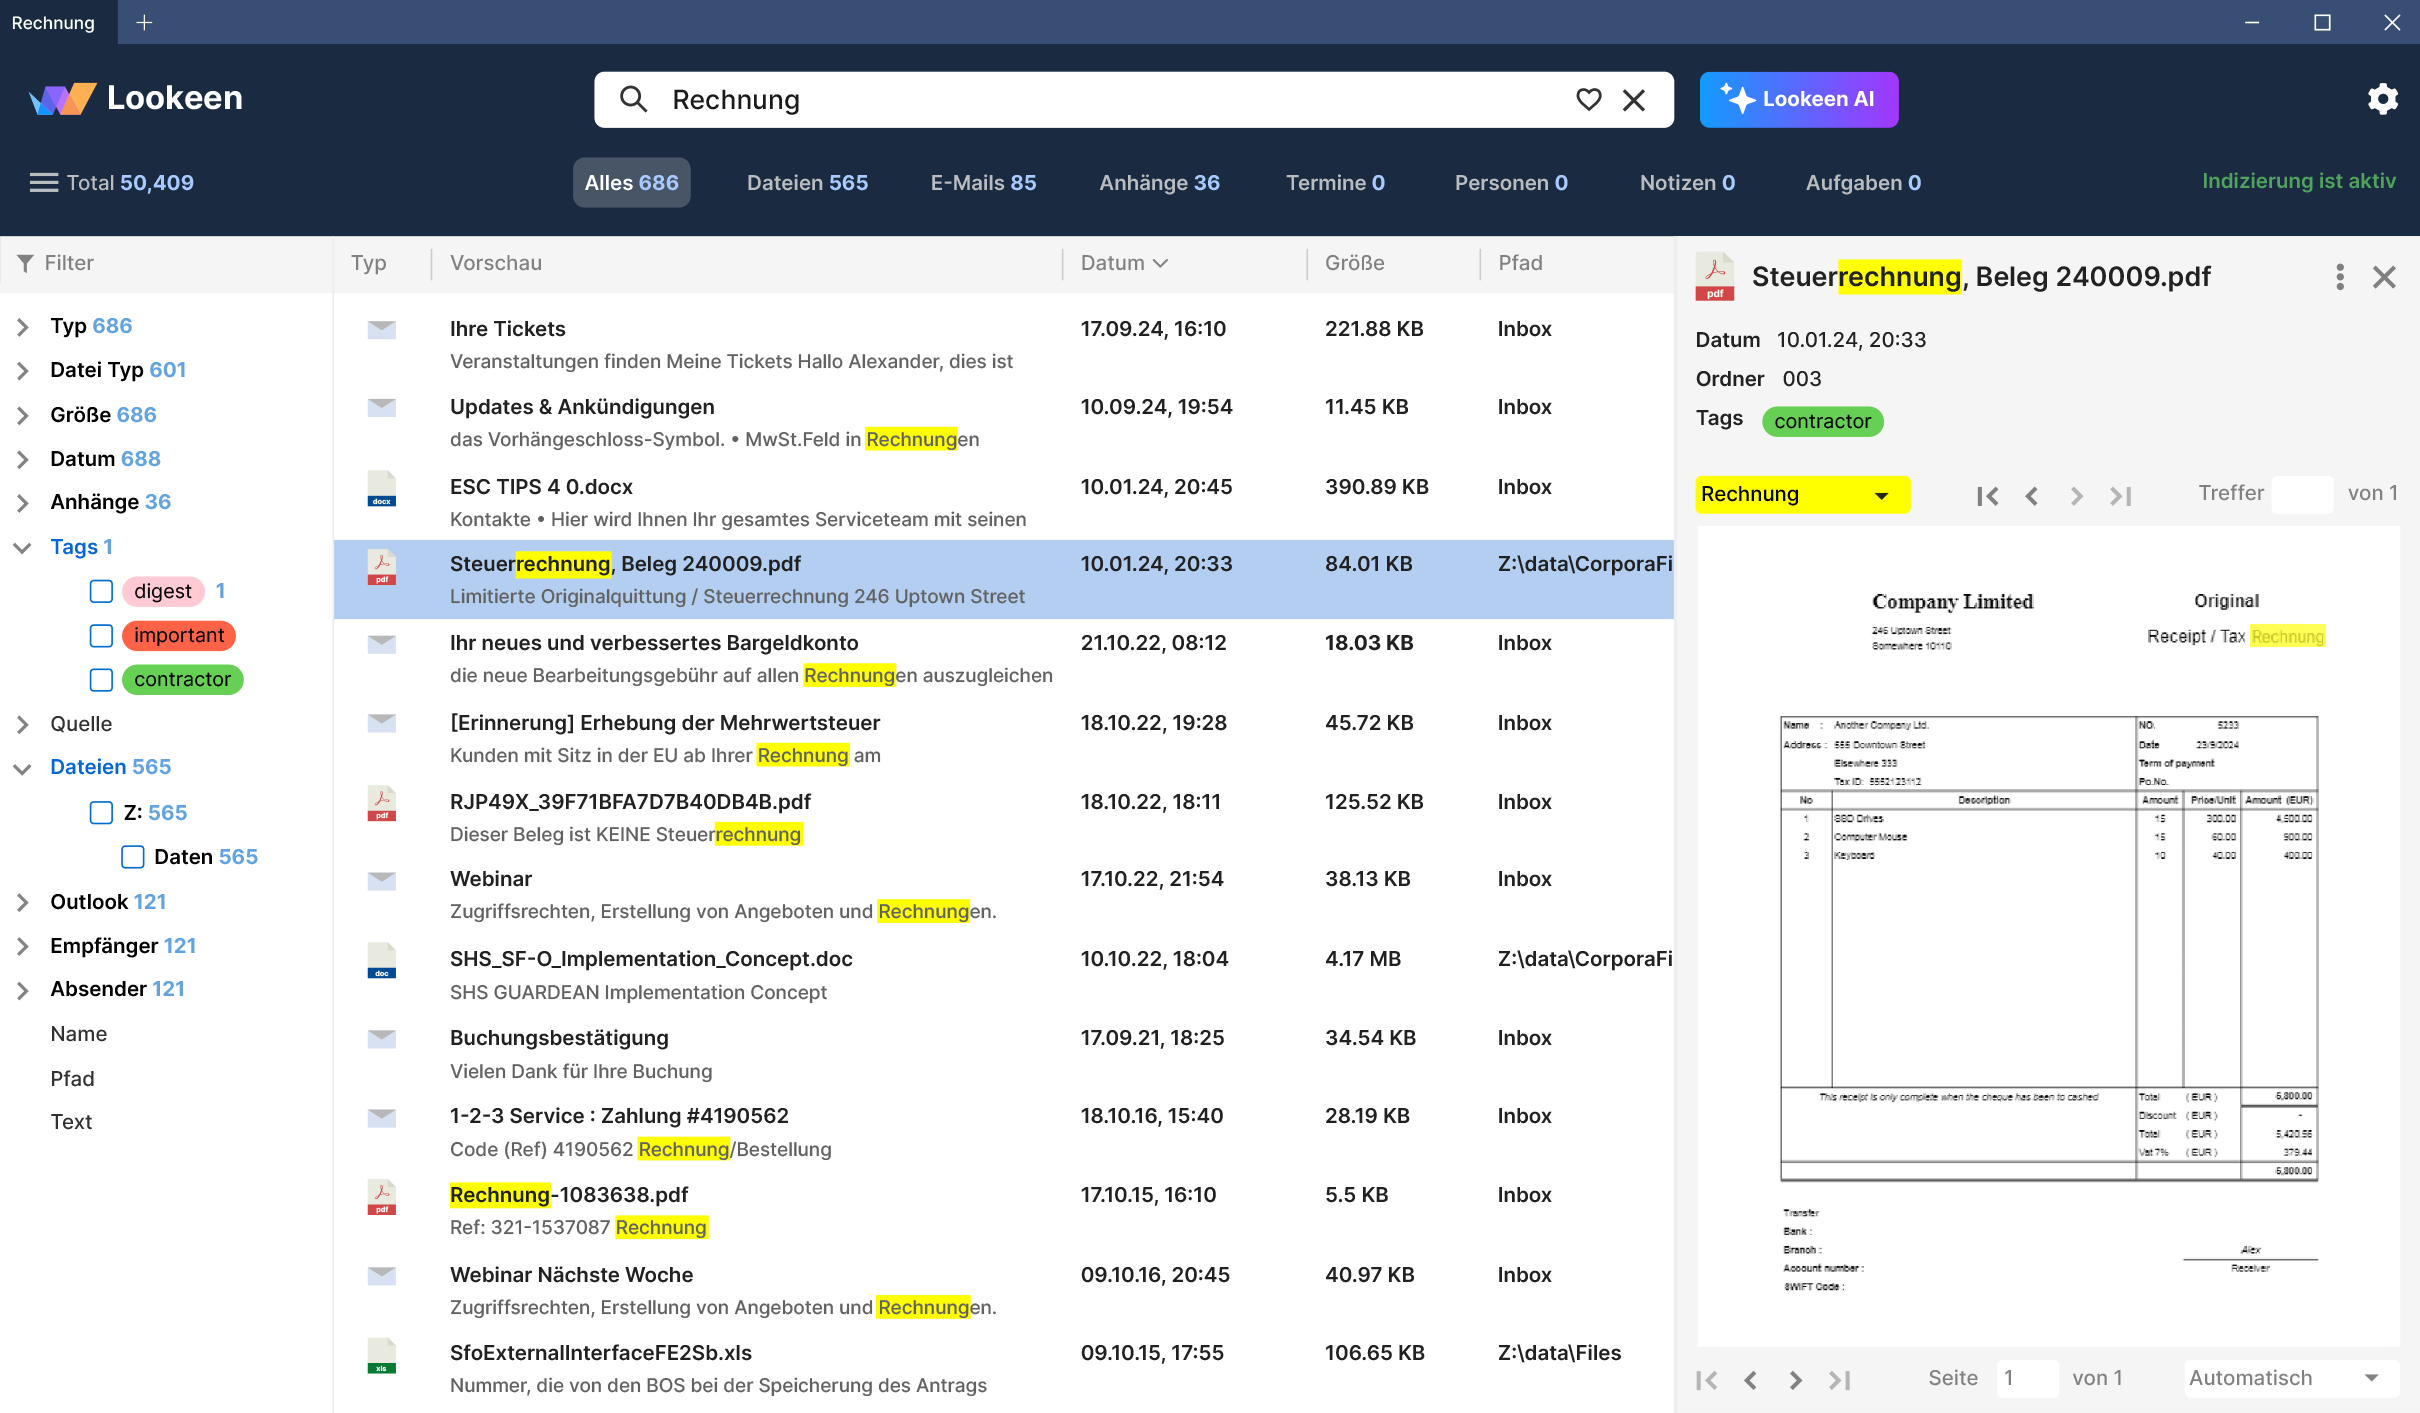Close the preview panel with the X

[2384, 277]
